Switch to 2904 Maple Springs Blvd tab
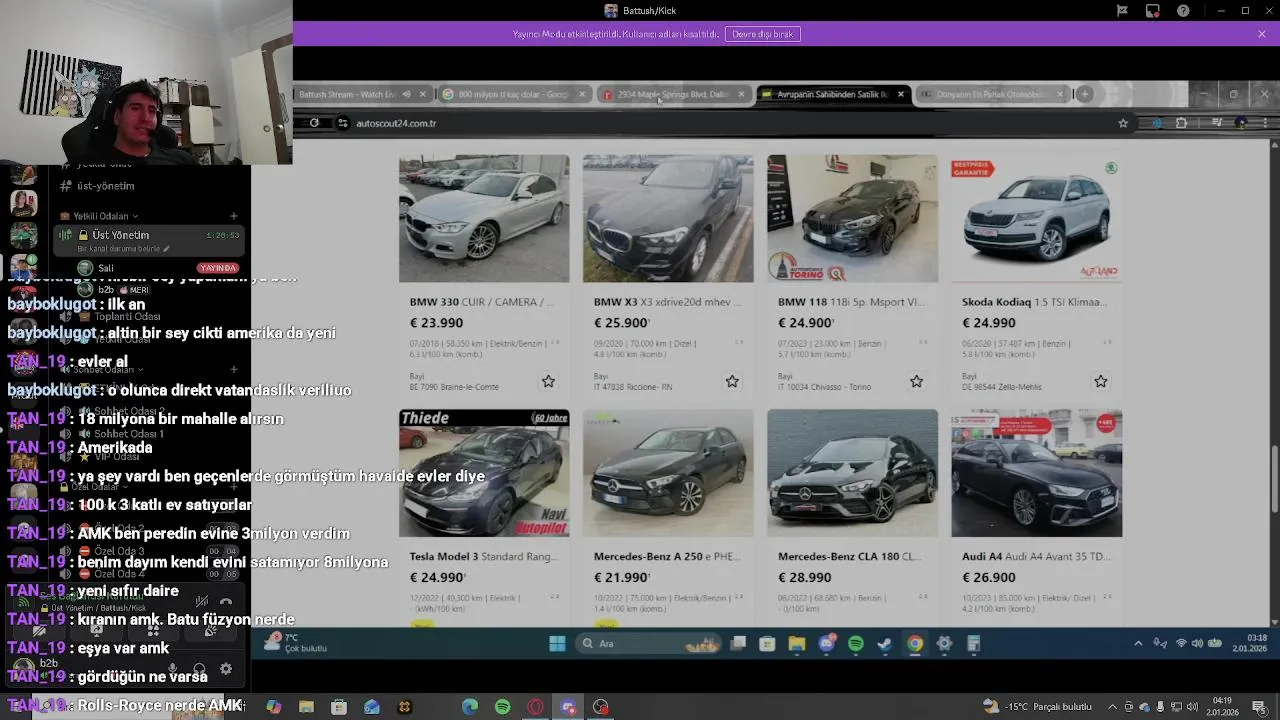The height and width of the screenshot is (720, 1280). (673, 94)
